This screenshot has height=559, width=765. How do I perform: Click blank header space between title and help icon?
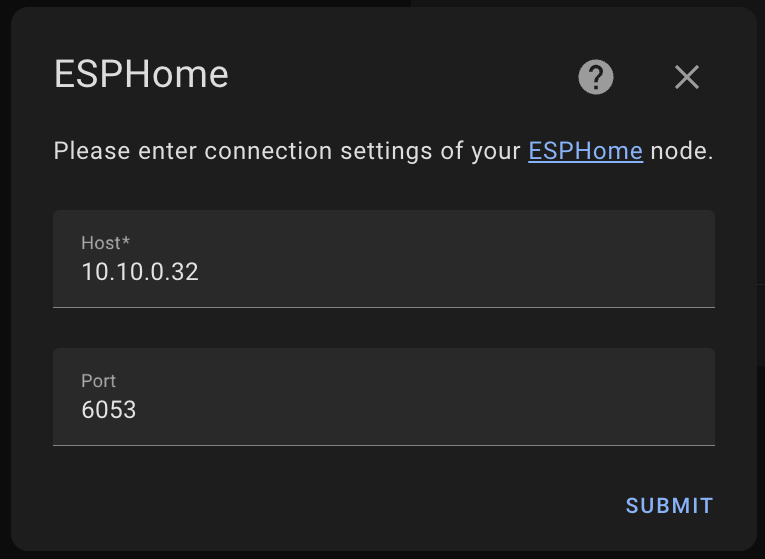(x=400, y=77)
